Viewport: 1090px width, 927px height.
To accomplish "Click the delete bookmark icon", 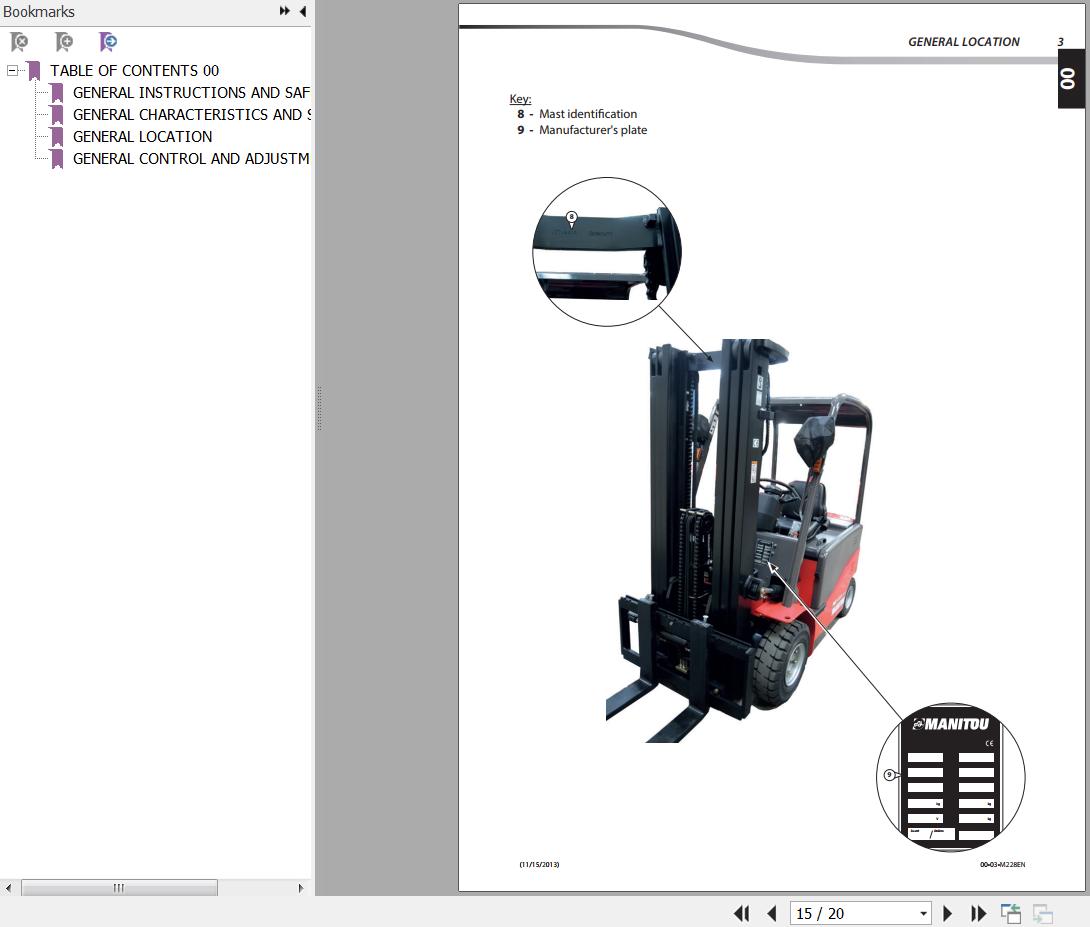I will click(19, 42).
